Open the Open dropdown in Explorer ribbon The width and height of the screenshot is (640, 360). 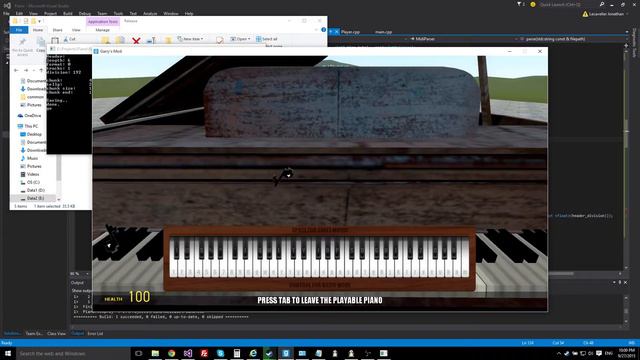click(x=240, y=39)
